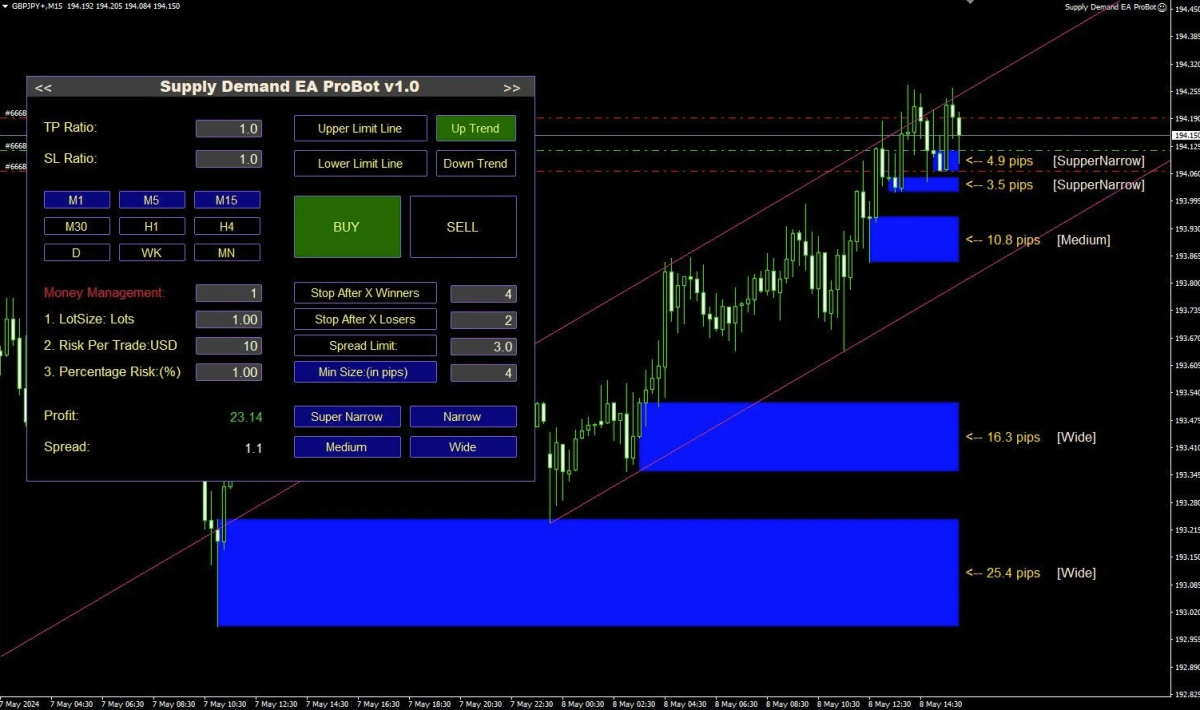Click the Lower Limit Line button

pyautogui.click(x=360, y=163)
